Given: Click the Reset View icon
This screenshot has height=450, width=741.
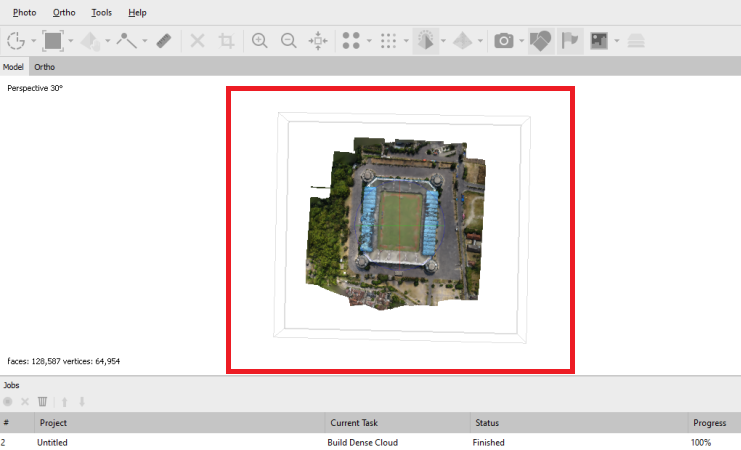Looking at the screenshot, I should [318, 41].
